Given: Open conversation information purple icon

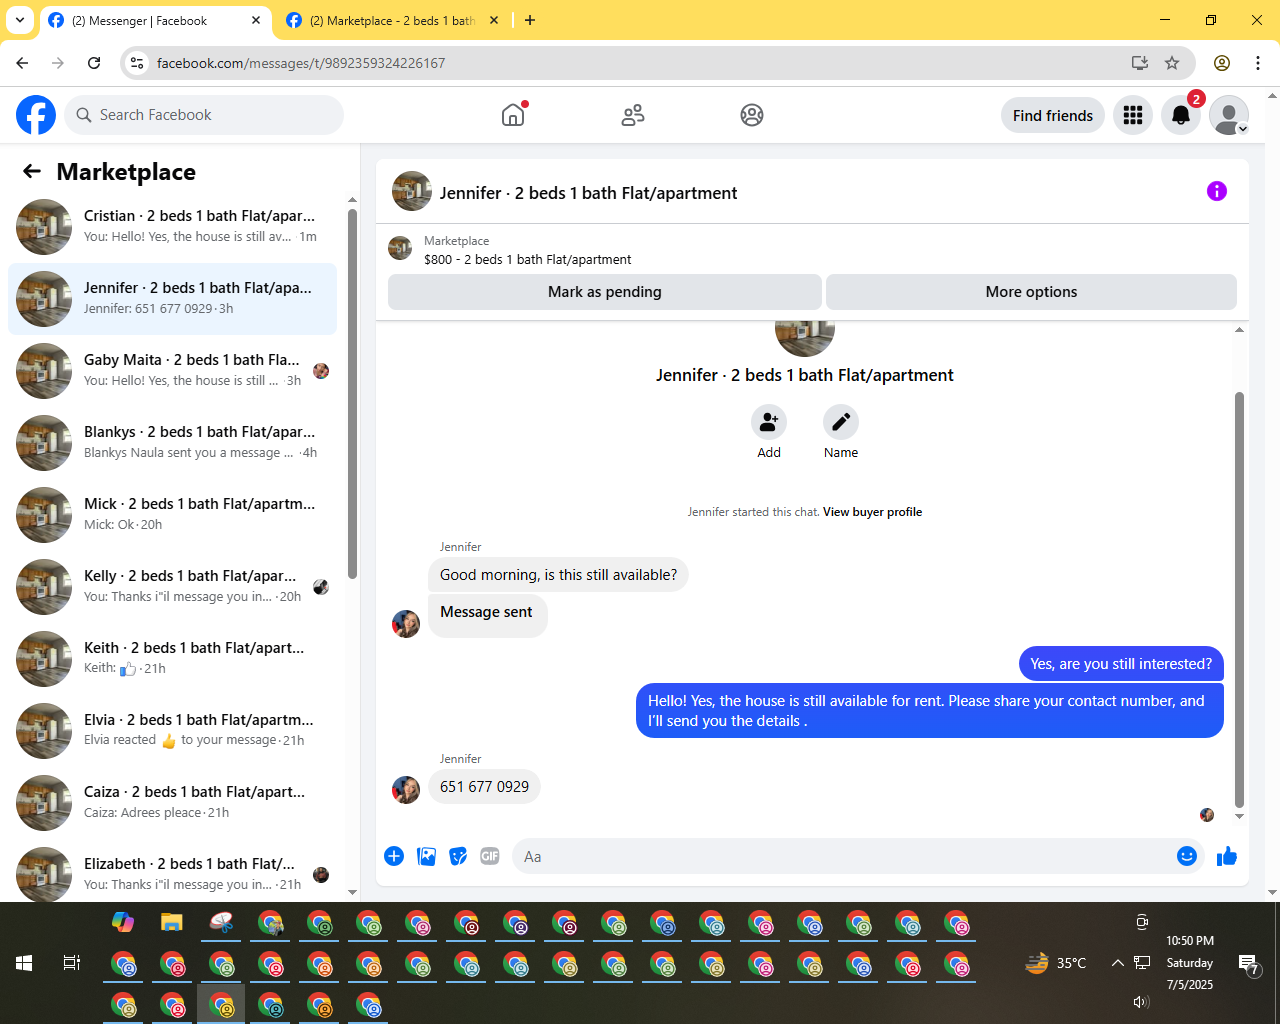Looking at the screenshot, I should click(x=1217, y=191).
